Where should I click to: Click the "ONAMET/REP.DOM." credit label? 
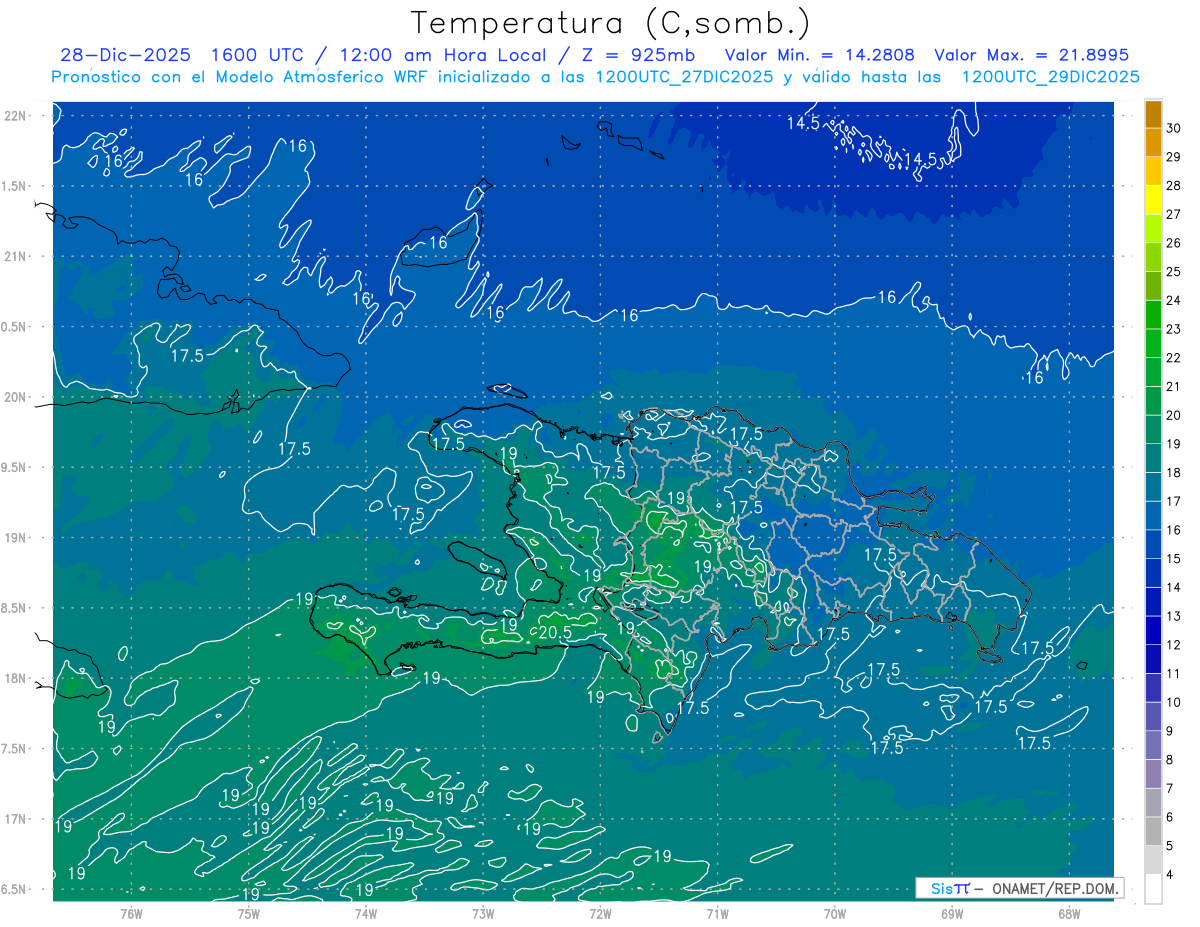(x=1053, y=888)
